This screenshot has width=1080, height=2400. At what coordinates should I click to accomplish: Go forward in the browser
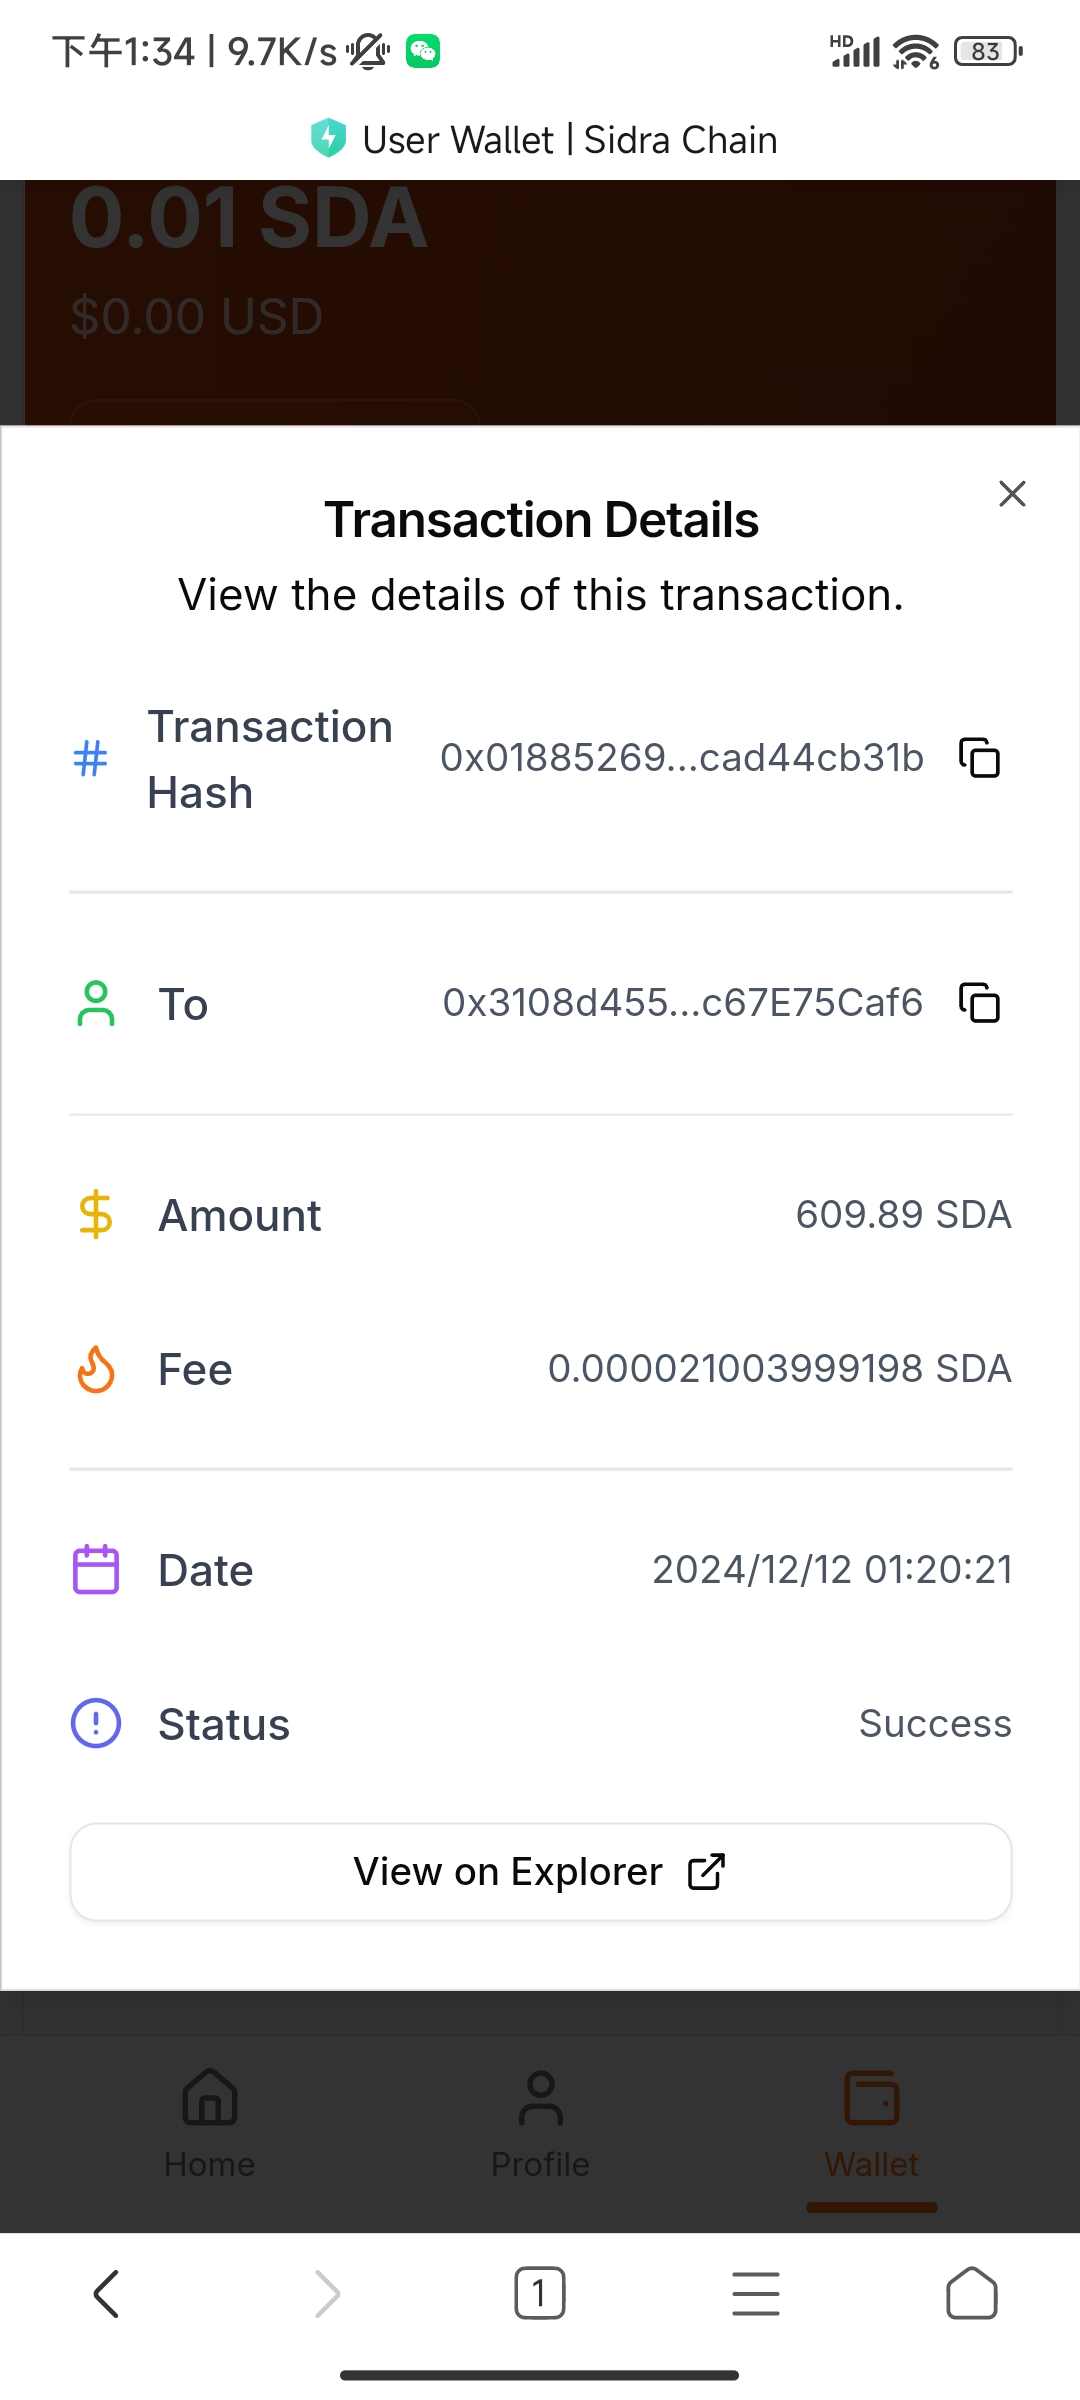(327, 2293)
